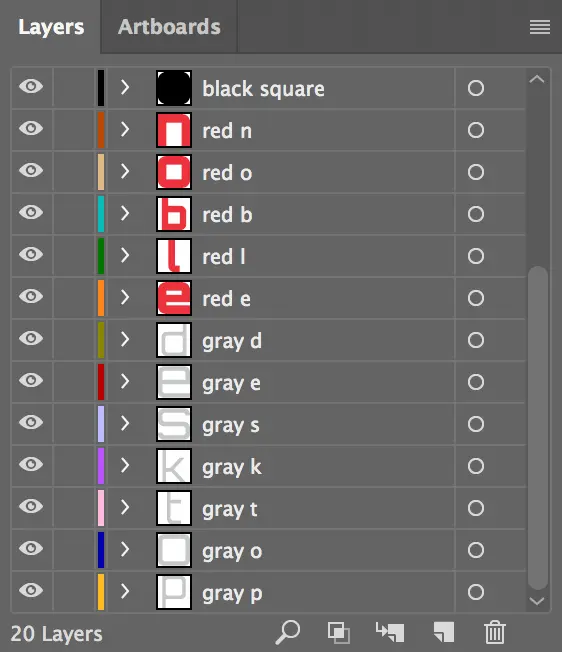This screenshot has width=562, height=652.
Task: Hide the red o layer
Action: tap(31, 170)
